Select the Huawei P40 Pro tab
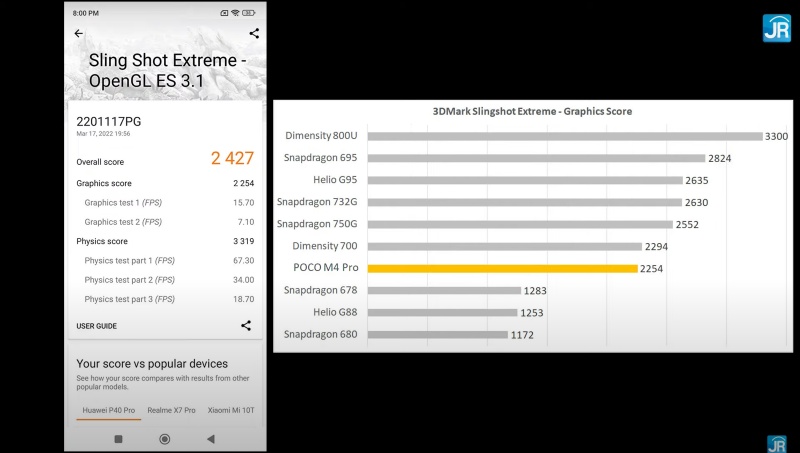The image size is (800, 453). click(108, 410)
